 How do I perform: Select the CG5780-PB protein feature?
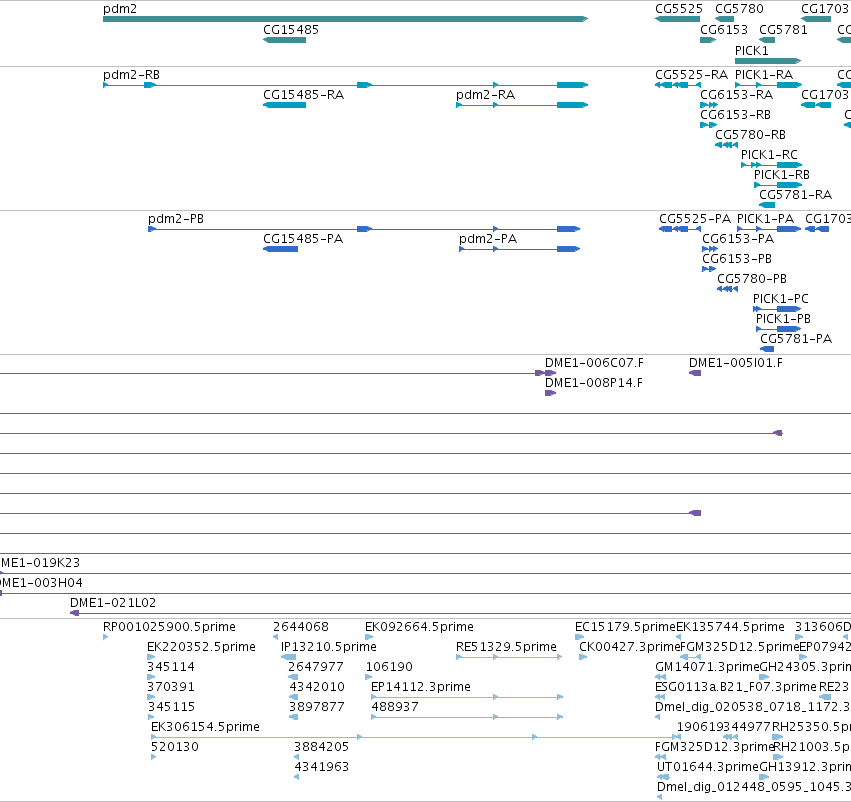727,289
